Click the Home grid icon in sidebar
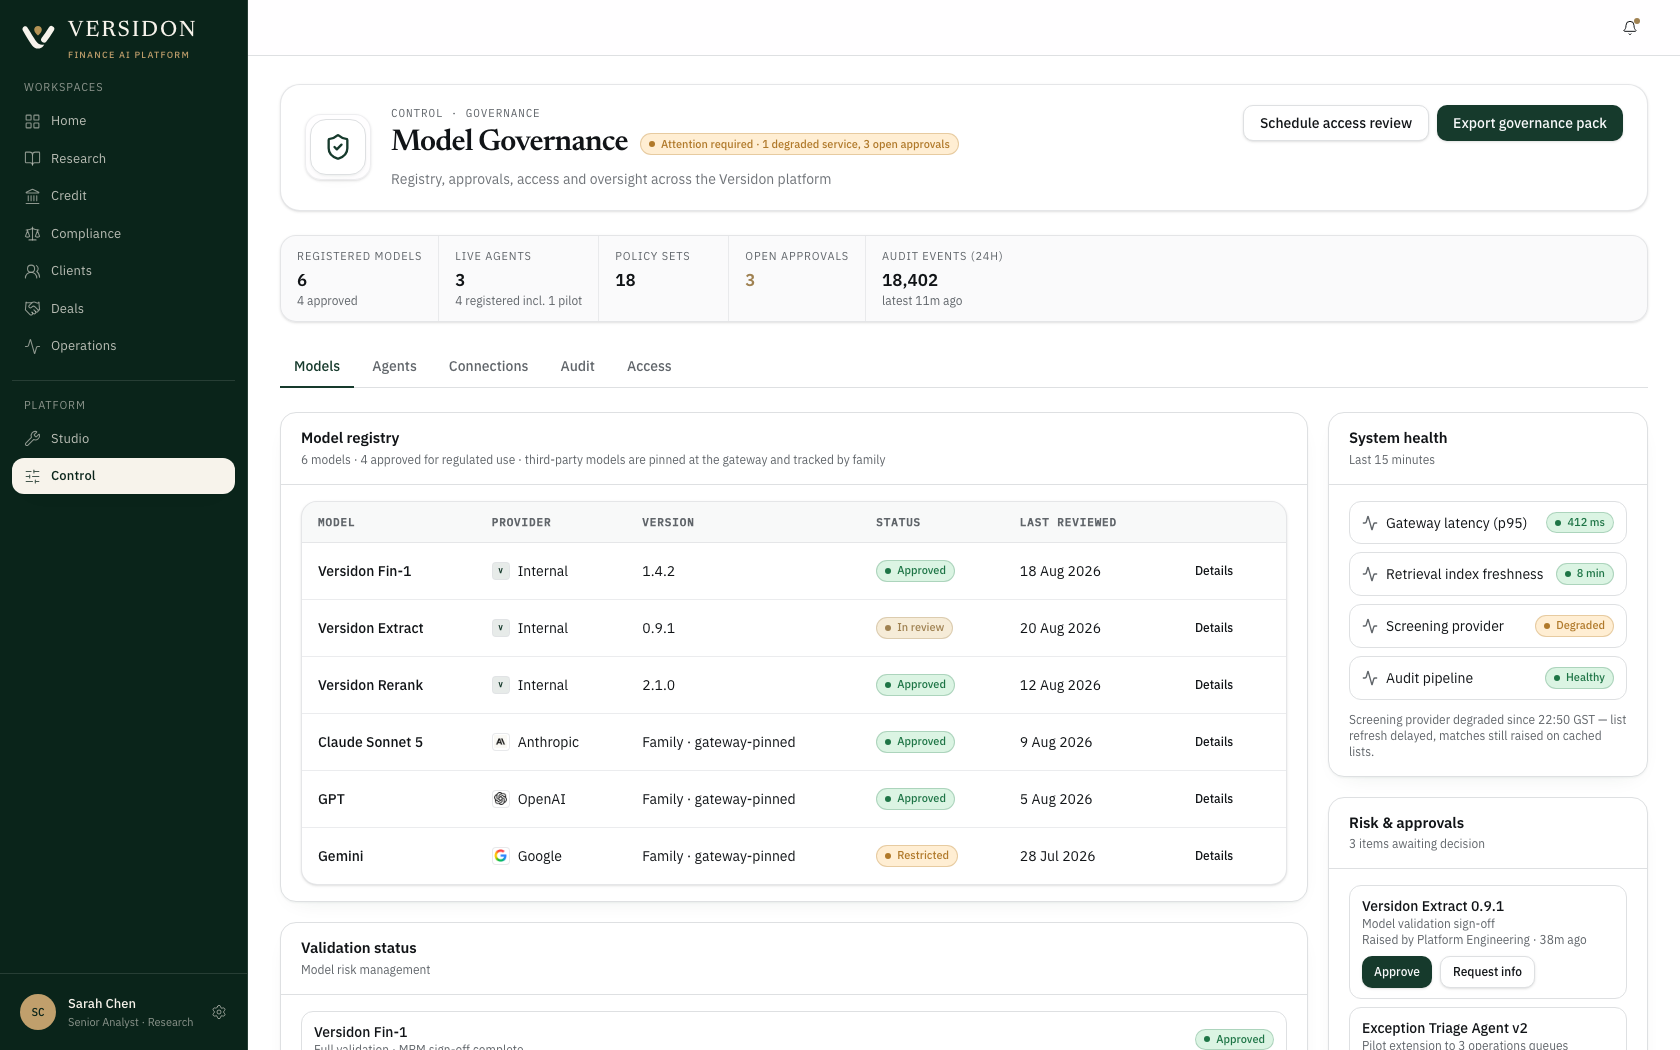 click(32, 121)
